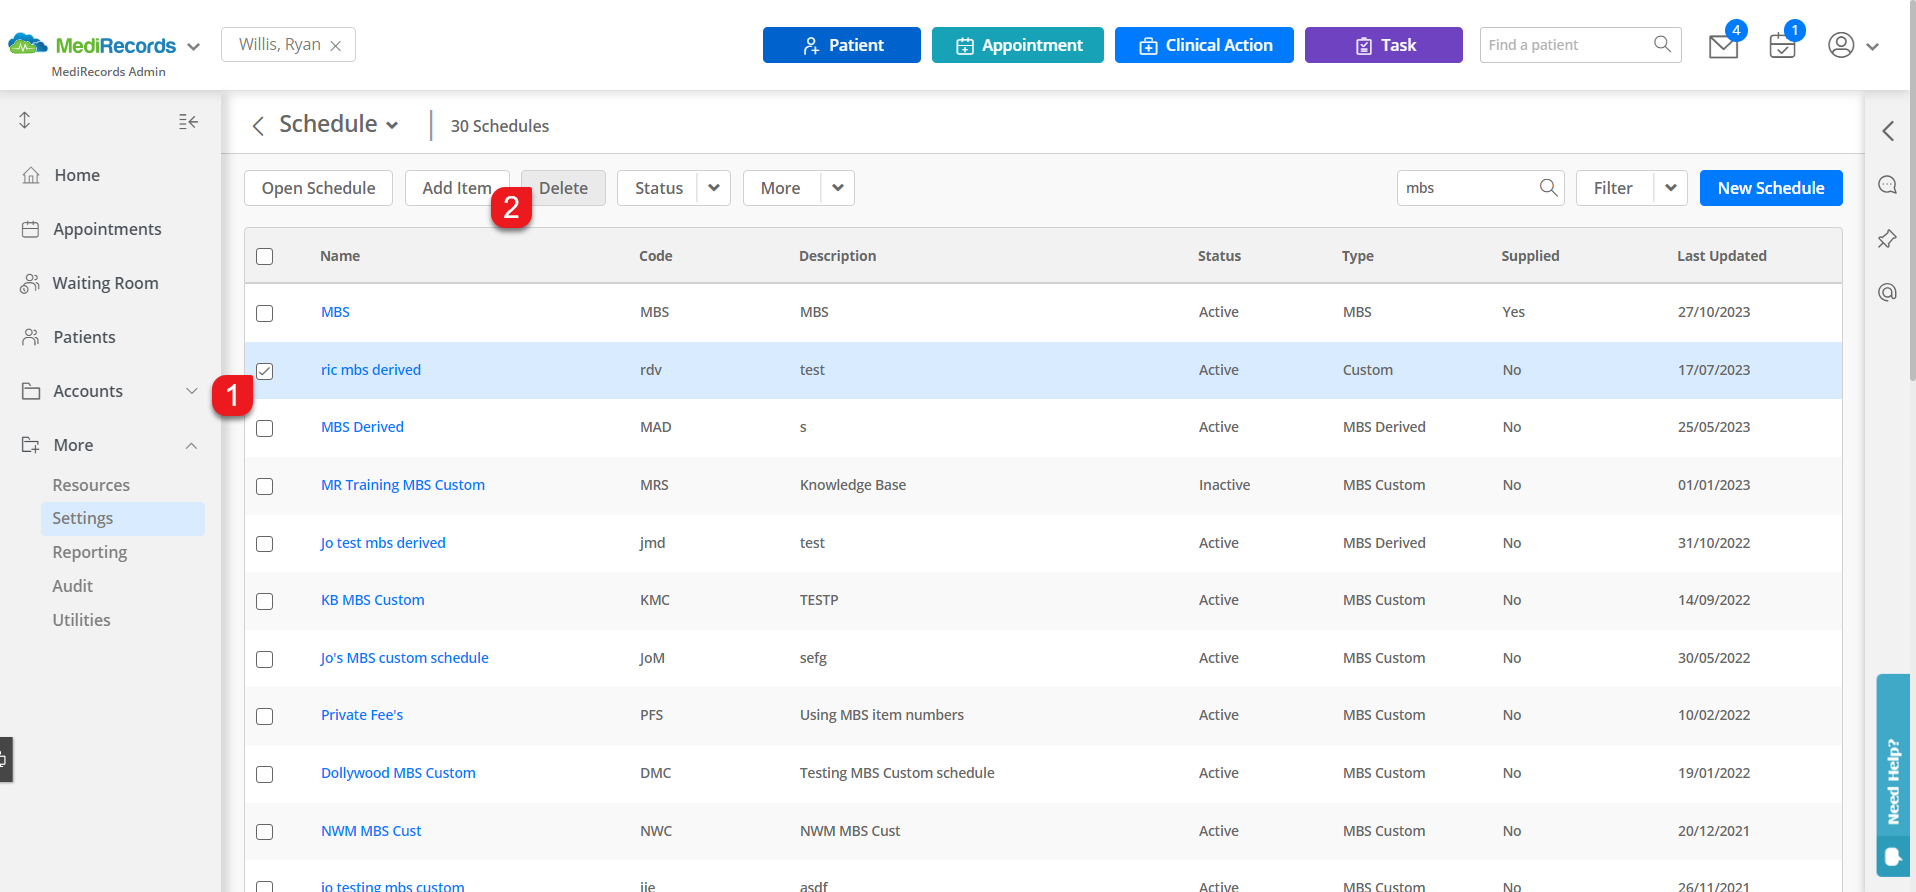Image resolution: width=1916 pixels, height=892 pixels.
Task: Go to Home in sidebar
Action: pos(77,175)
